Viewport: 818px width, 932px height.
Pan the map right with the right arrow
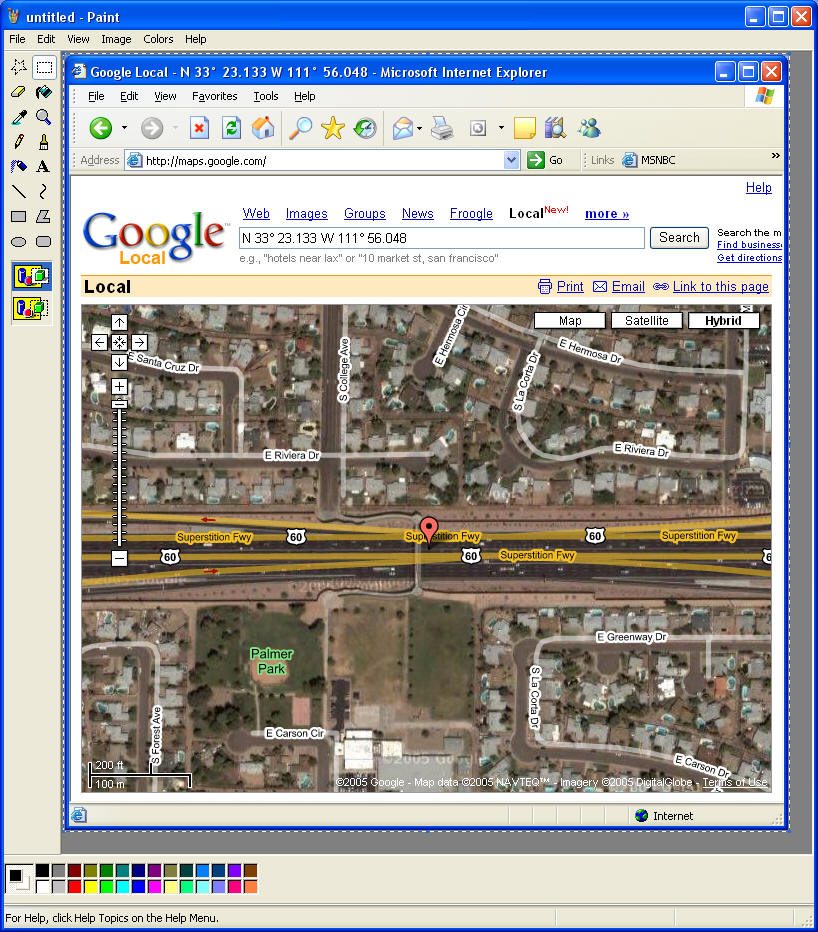click(x=140, y=342)
